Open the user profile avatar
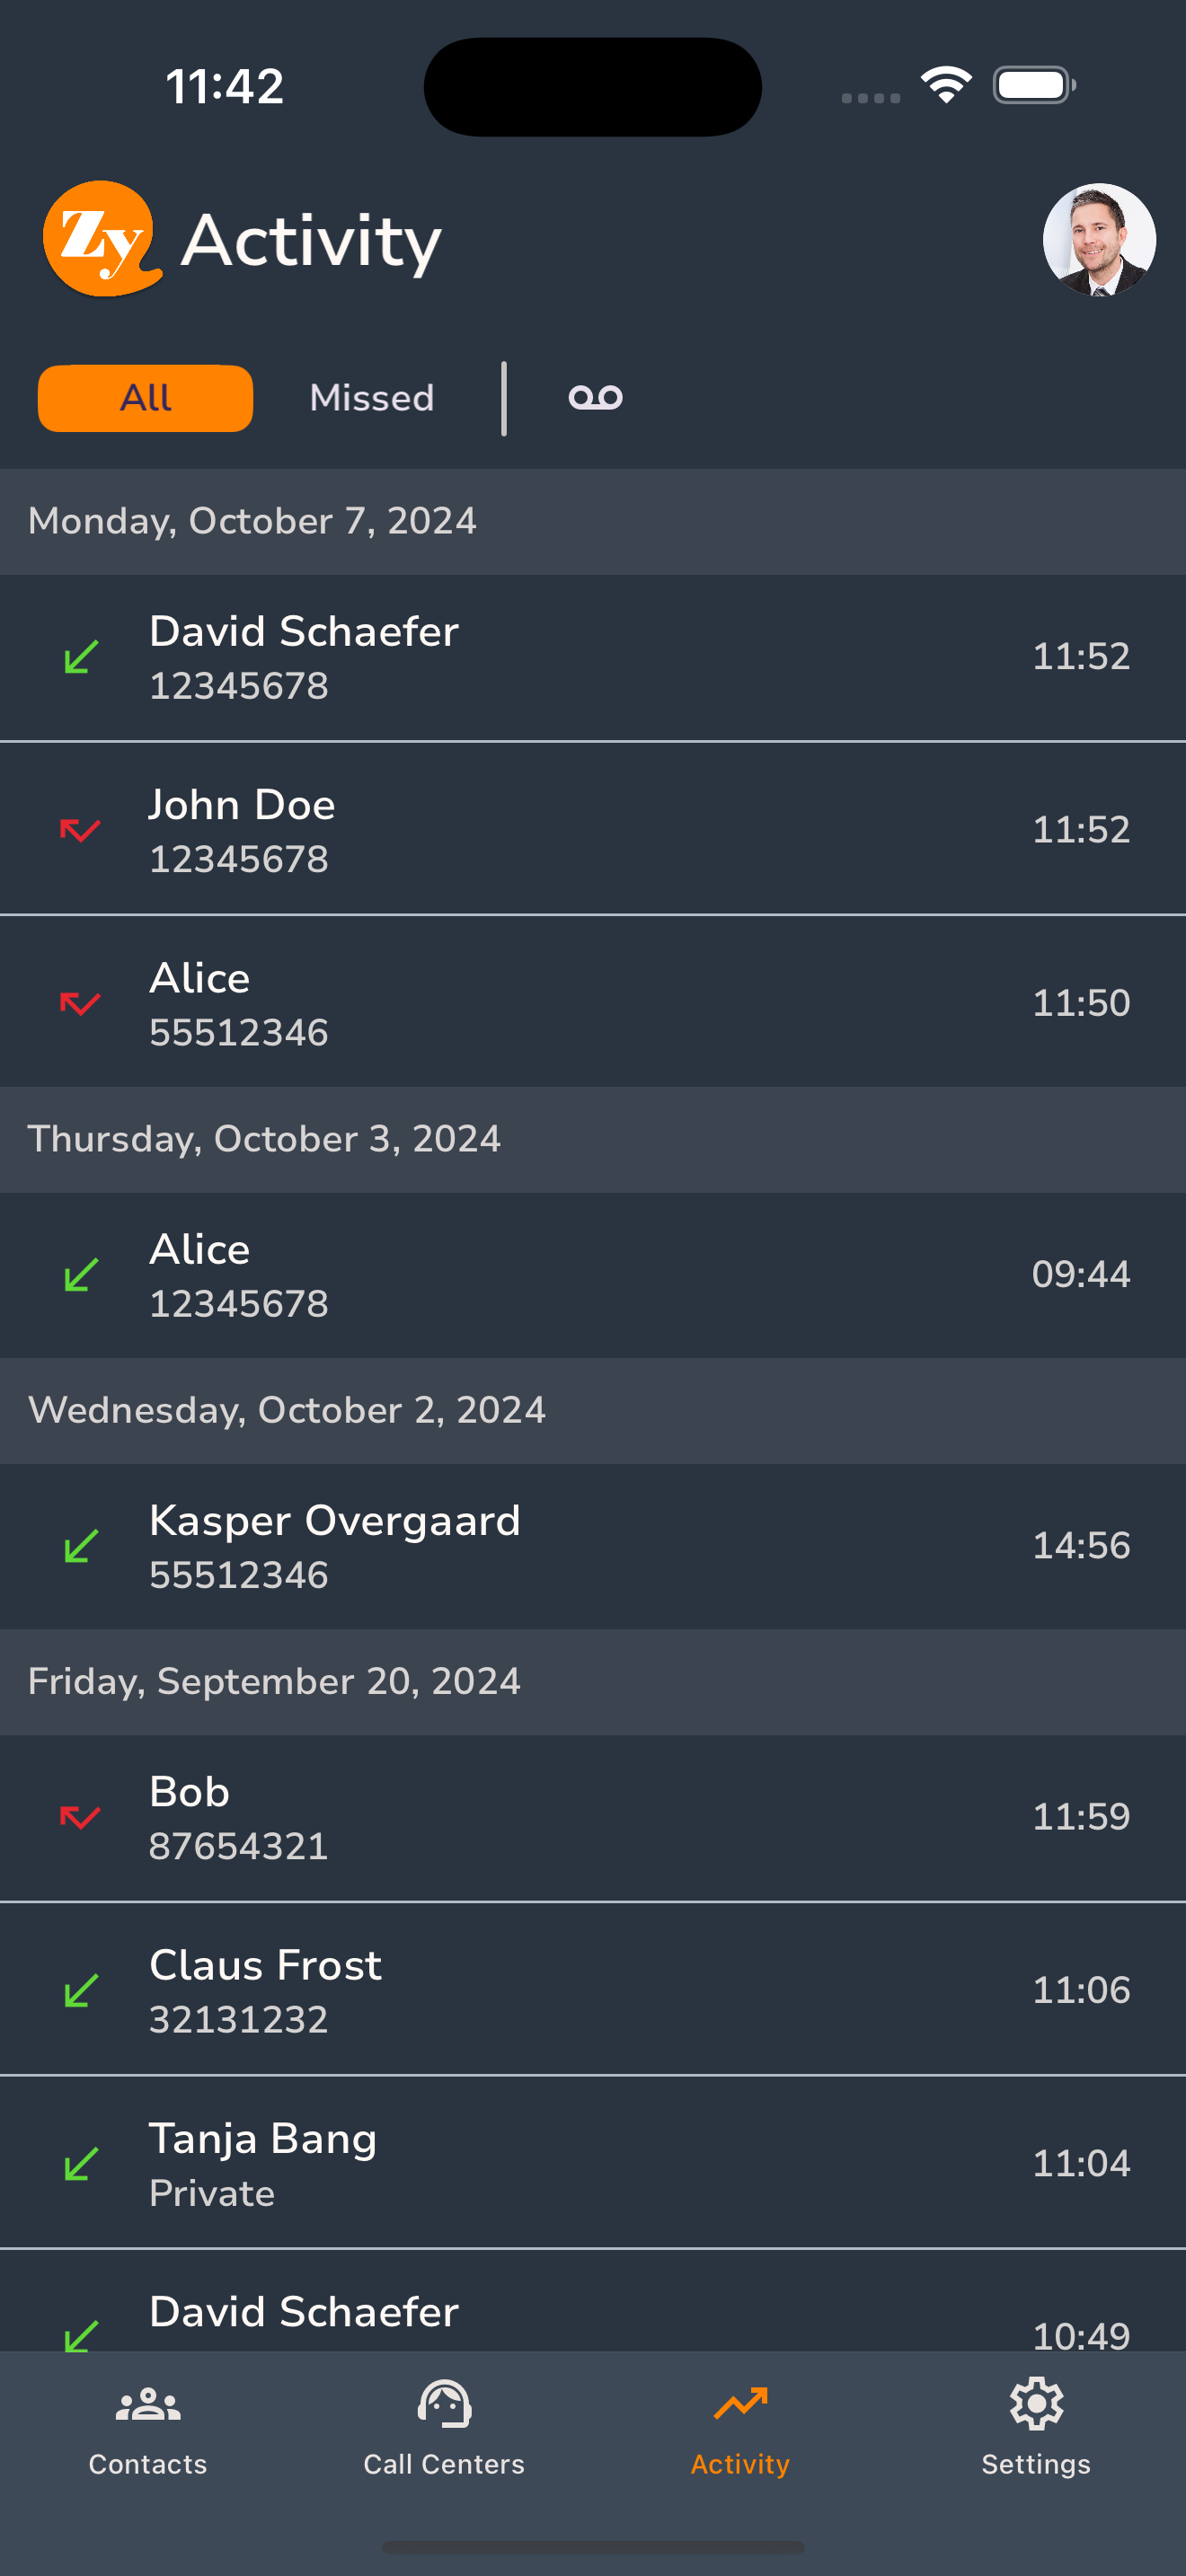Image resolution: width=1186 pixels, height=2576 pixels. tap(1099, 240)
